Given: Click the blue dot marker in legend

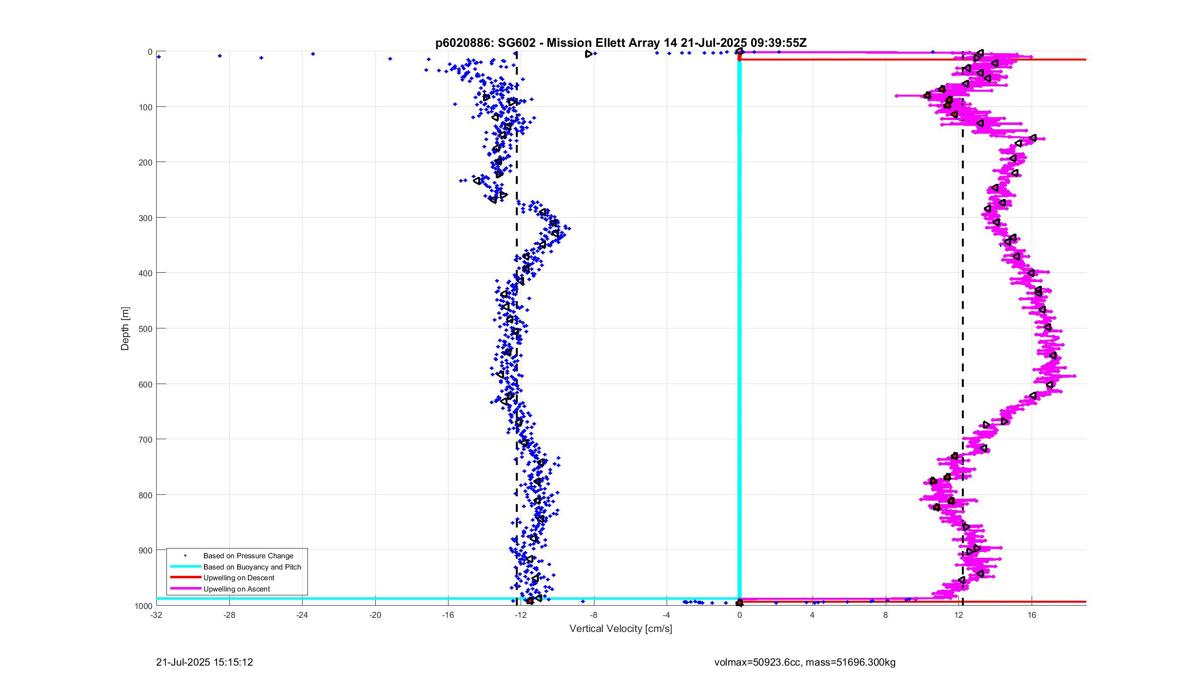Looking at the screenshot, I should tap(185, 555).
